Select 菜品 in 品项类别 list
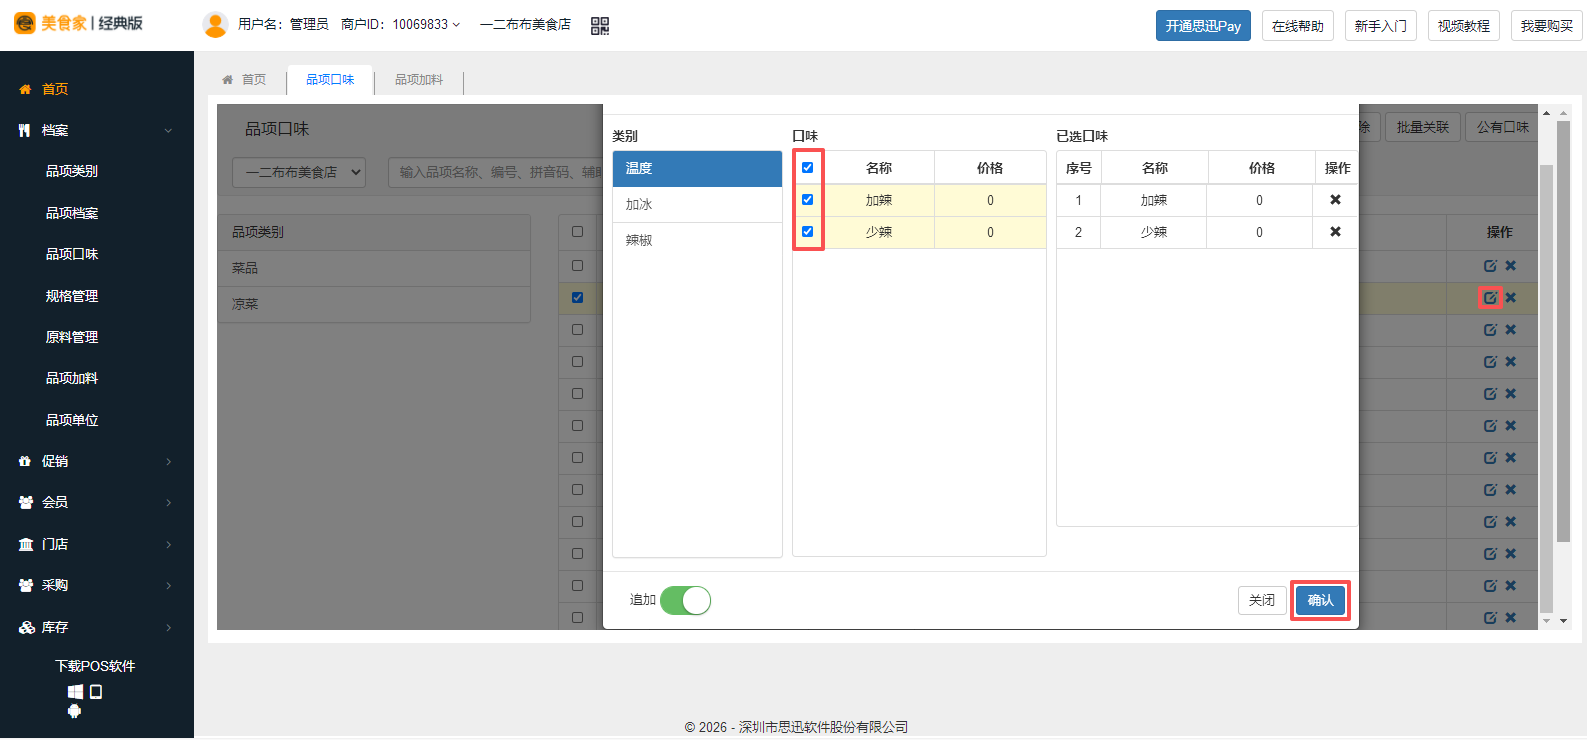The image size is (1587, 740). tap(374, 269)
